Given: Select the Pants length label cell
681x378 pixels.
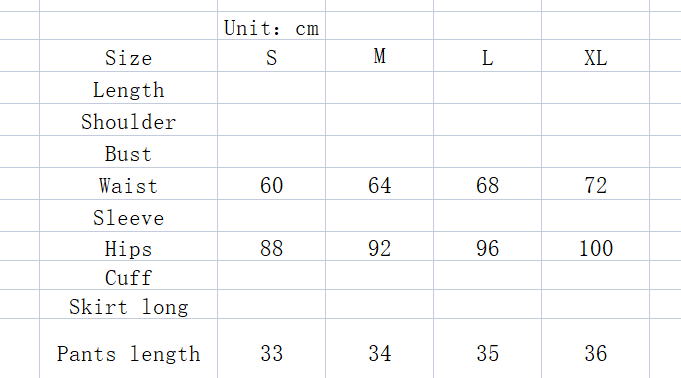Looking at the screenshot, I should click(x=129, y=348).
